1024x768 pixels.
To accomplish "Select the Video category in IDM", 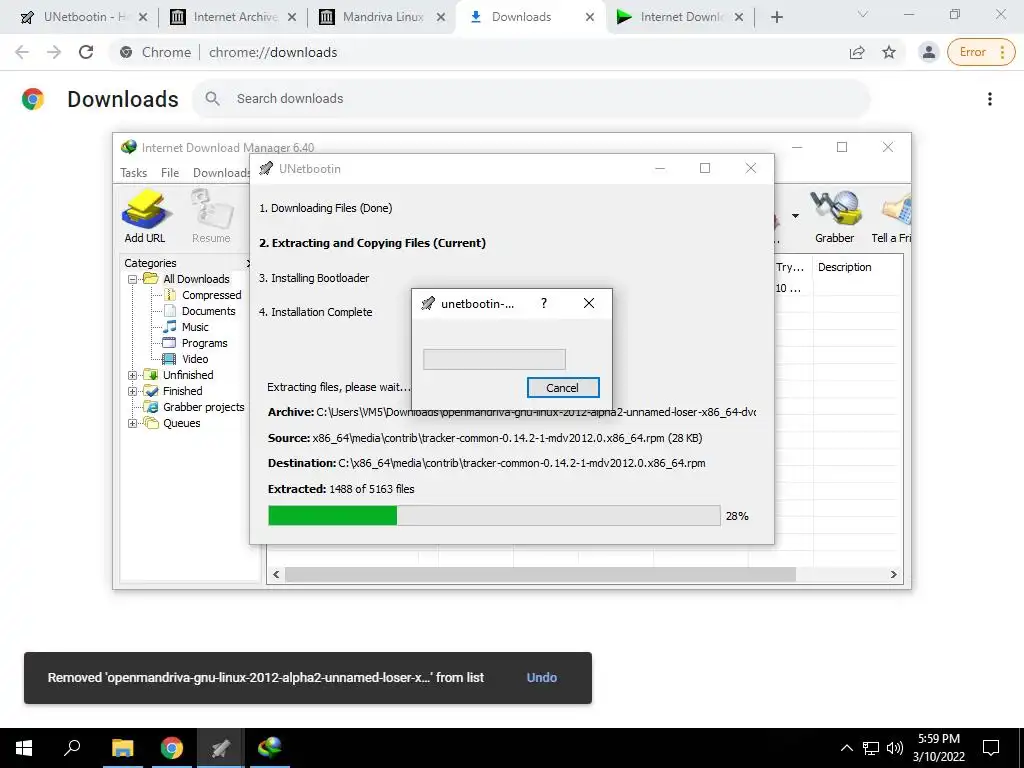I will pyautogui.click(x=195, y=359).
